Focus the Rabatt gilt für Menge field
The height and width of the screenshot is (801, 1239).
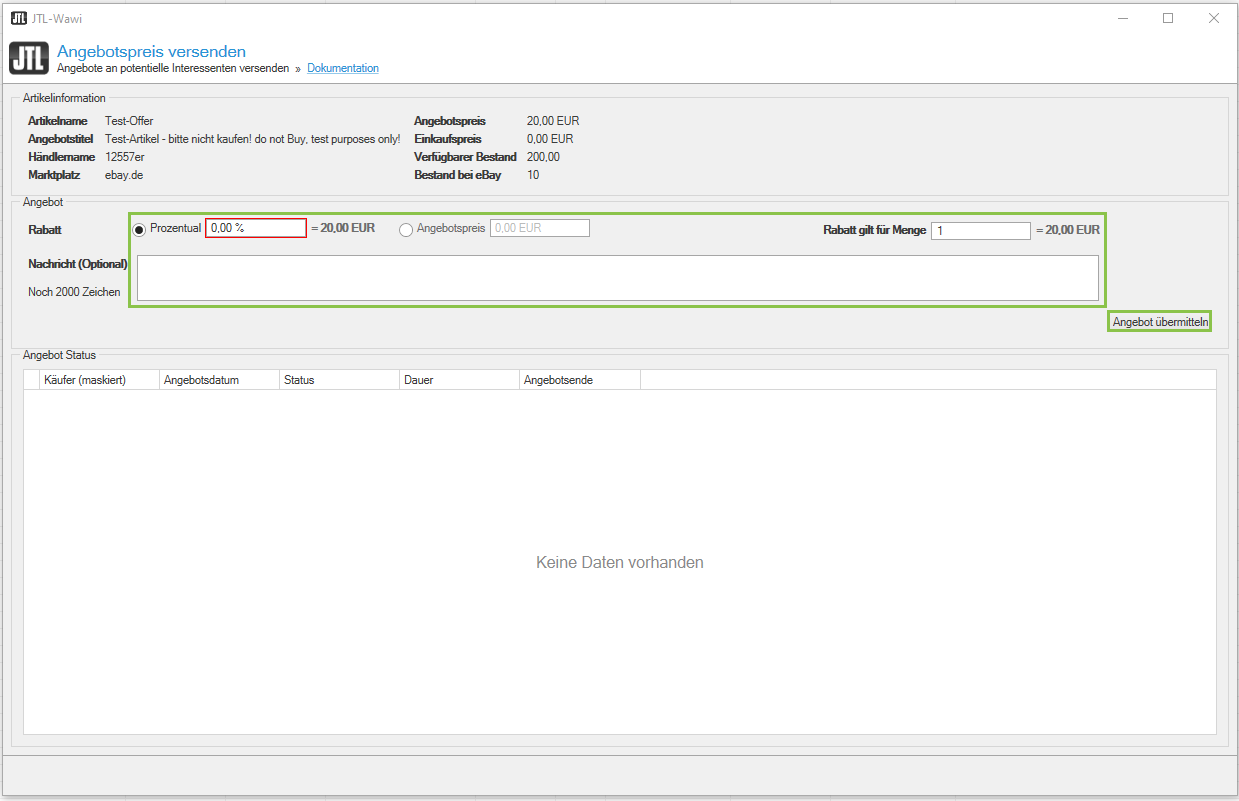980,230
